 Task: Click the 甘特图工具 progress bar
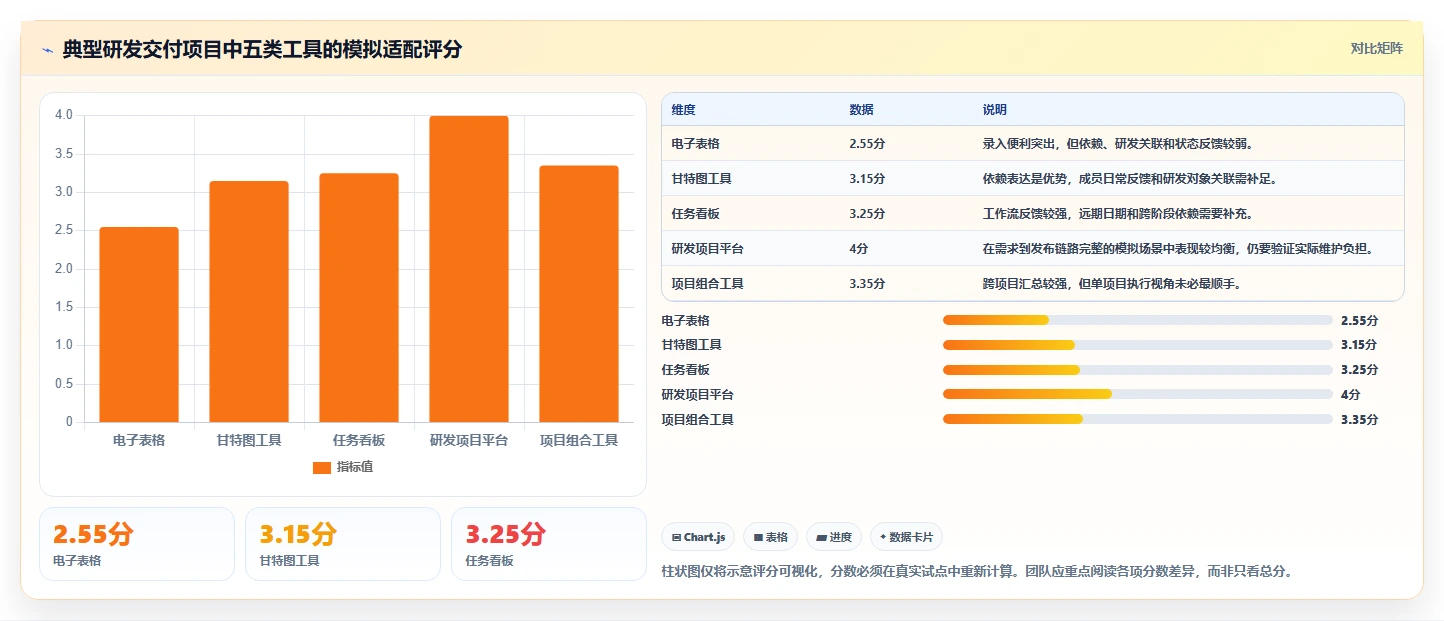pos(1137,345)
